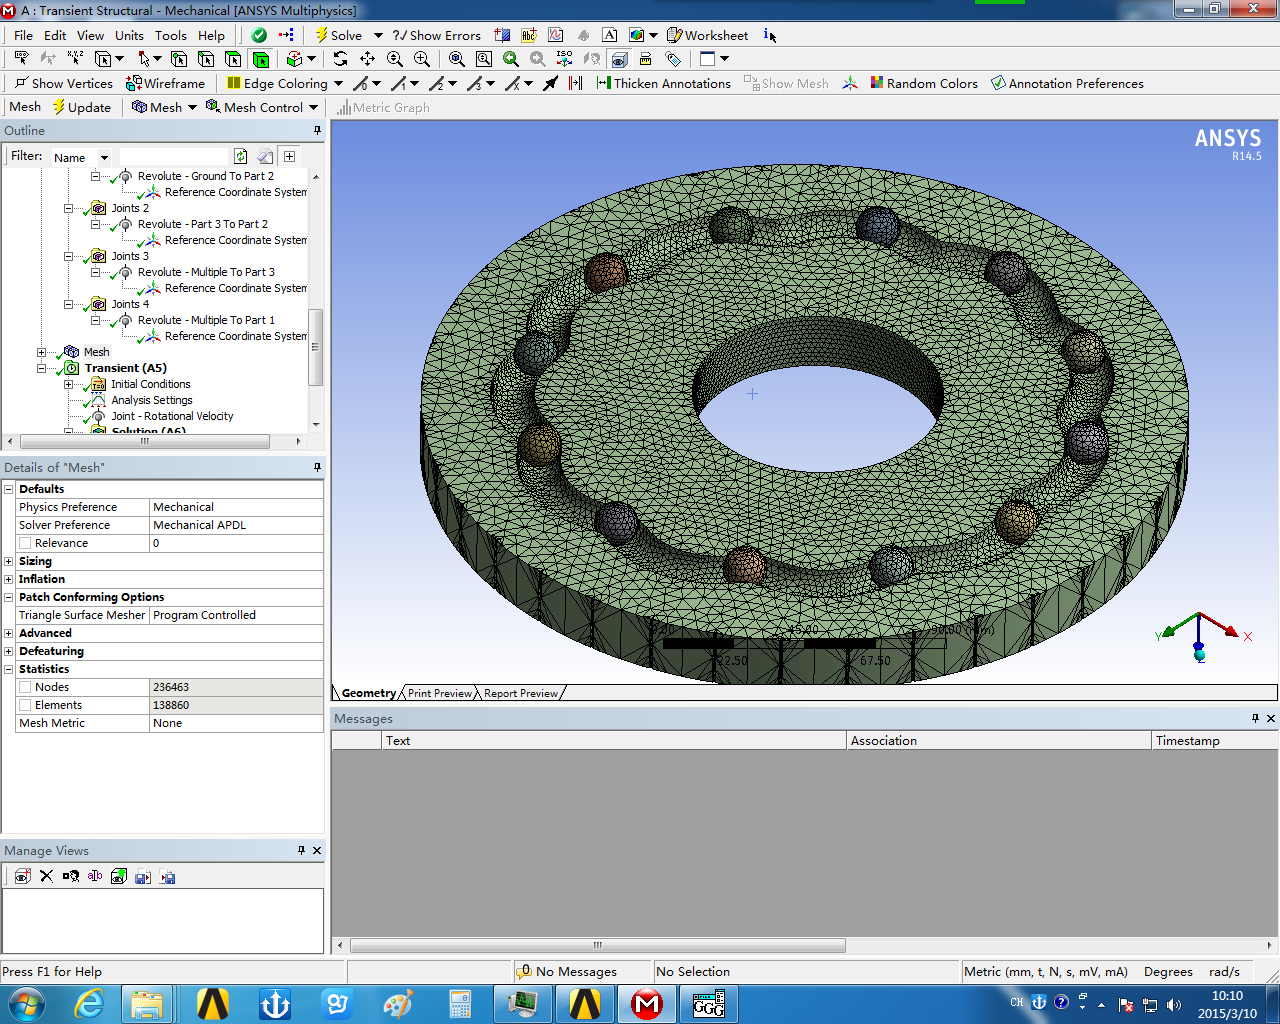Expand the Sizing section in Details
The width and height of the screenshot is (1280, 1024).
tap(9, 561)
